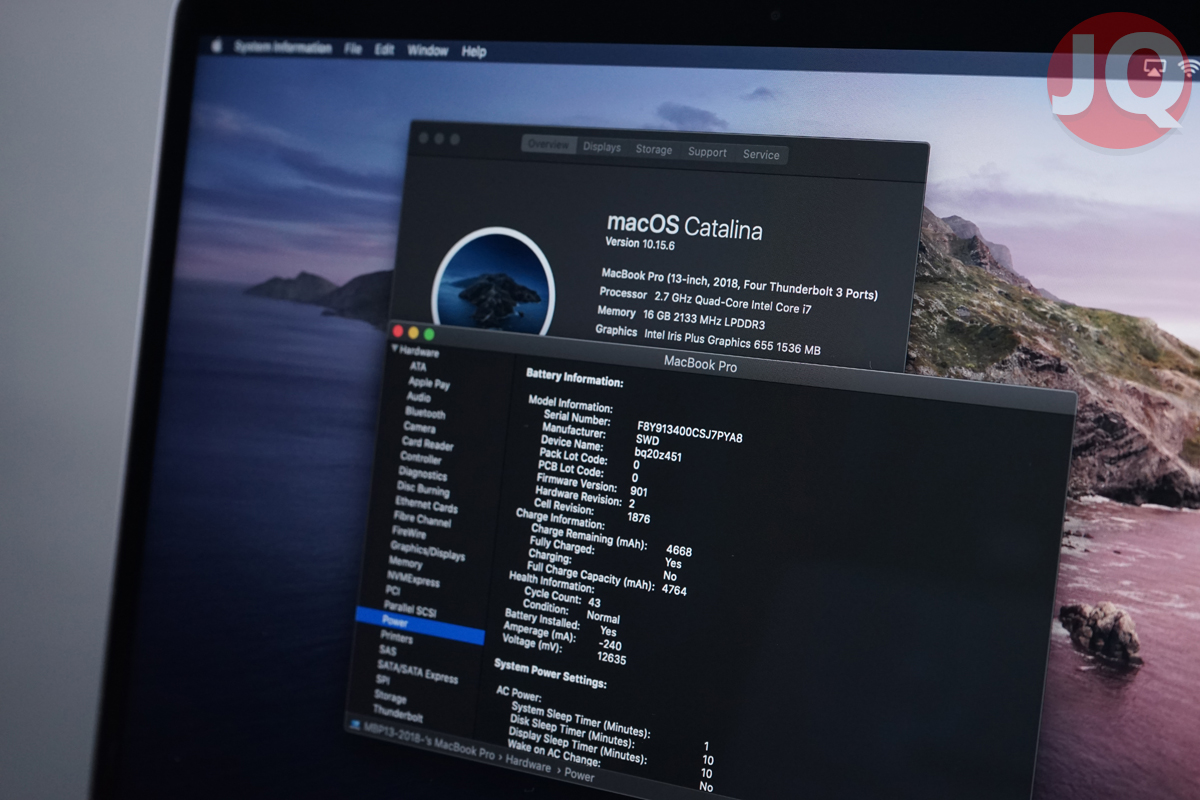Select Diagnostics in the sidebar
1200x800 pixels.
pyautogui.click(x=423, y=473)
